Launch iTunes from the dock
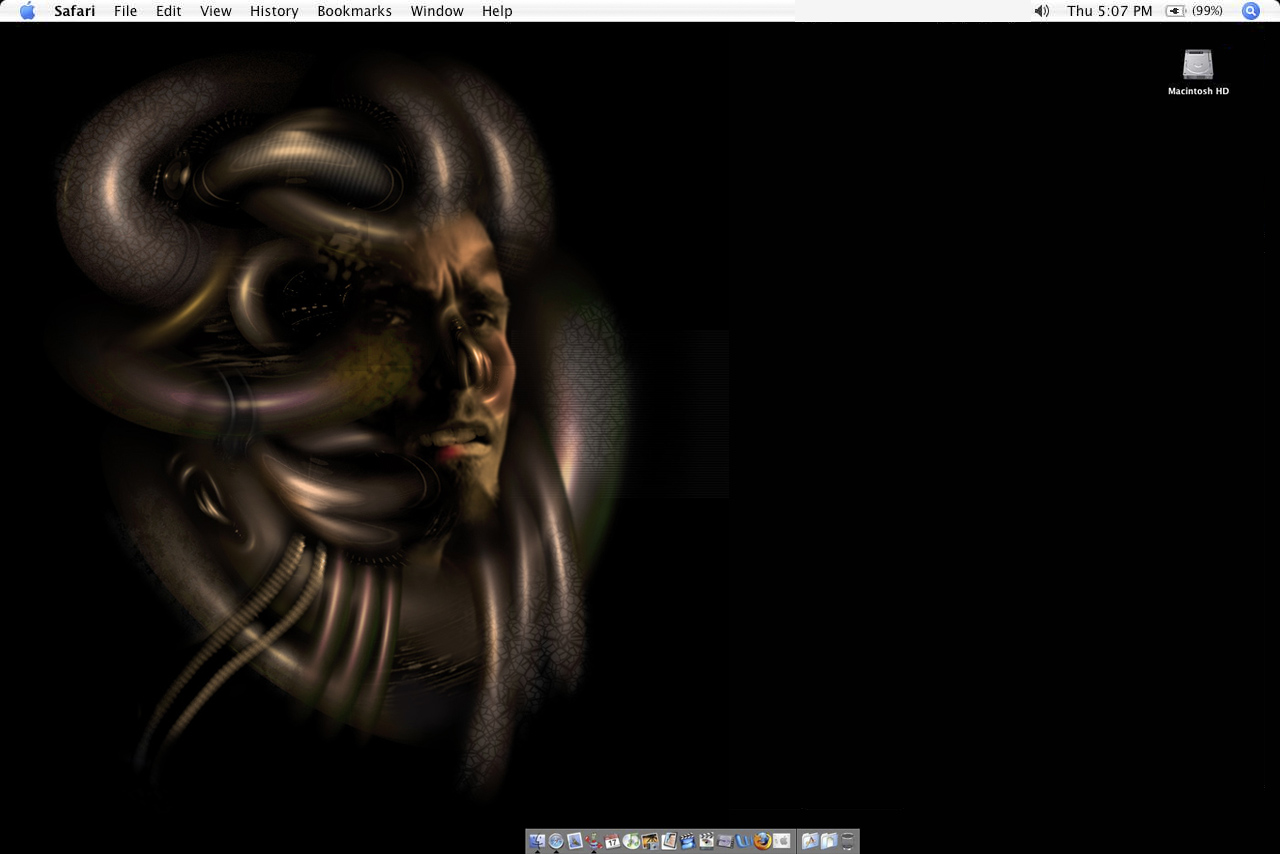1280x854 pixels. [x=631, y=841]
